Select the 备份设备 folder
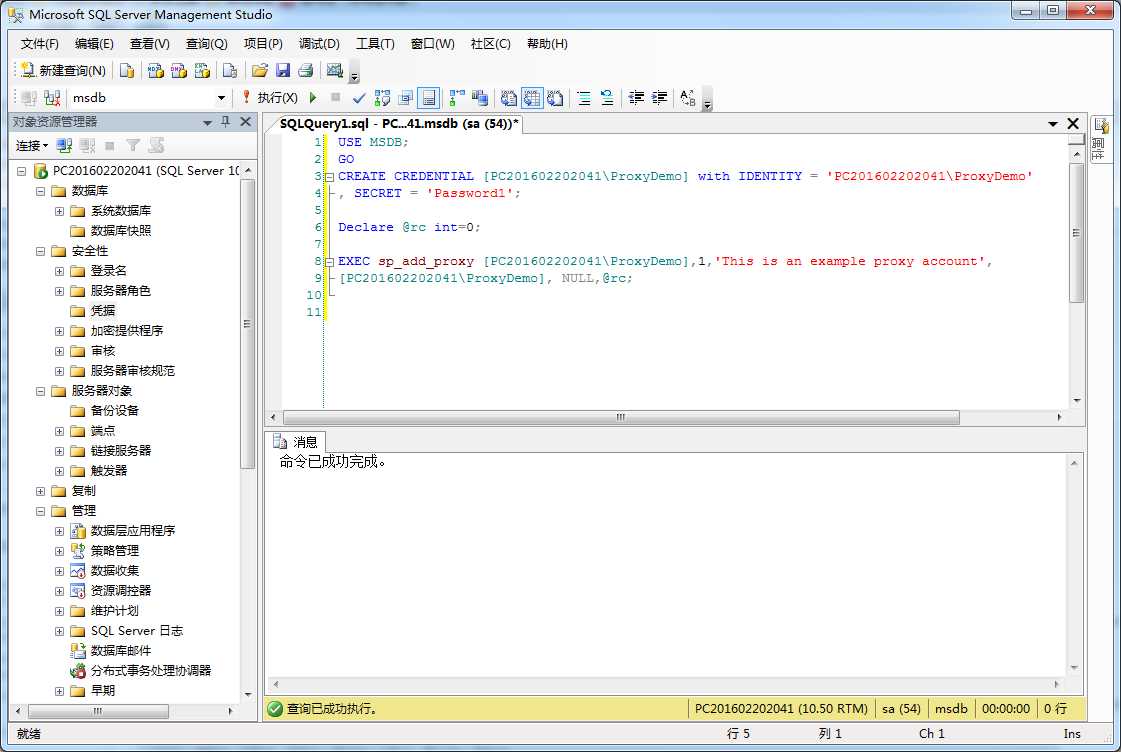1121x752 pixels. (x=104, y=411)
